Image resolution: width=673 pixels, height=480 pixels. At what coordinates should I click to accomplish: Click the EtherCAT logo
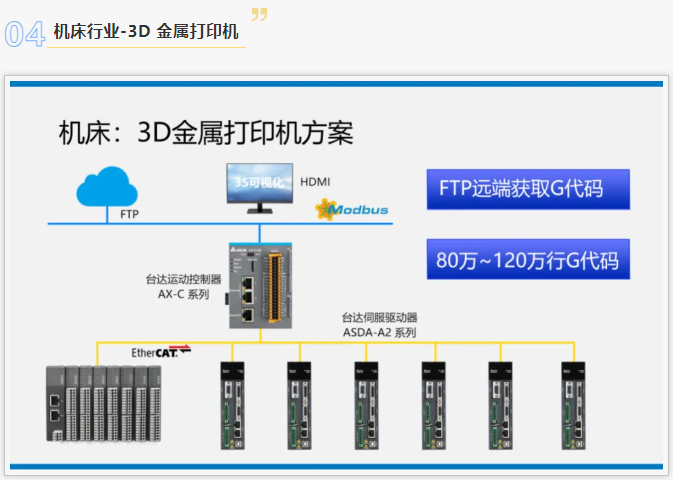161,352
